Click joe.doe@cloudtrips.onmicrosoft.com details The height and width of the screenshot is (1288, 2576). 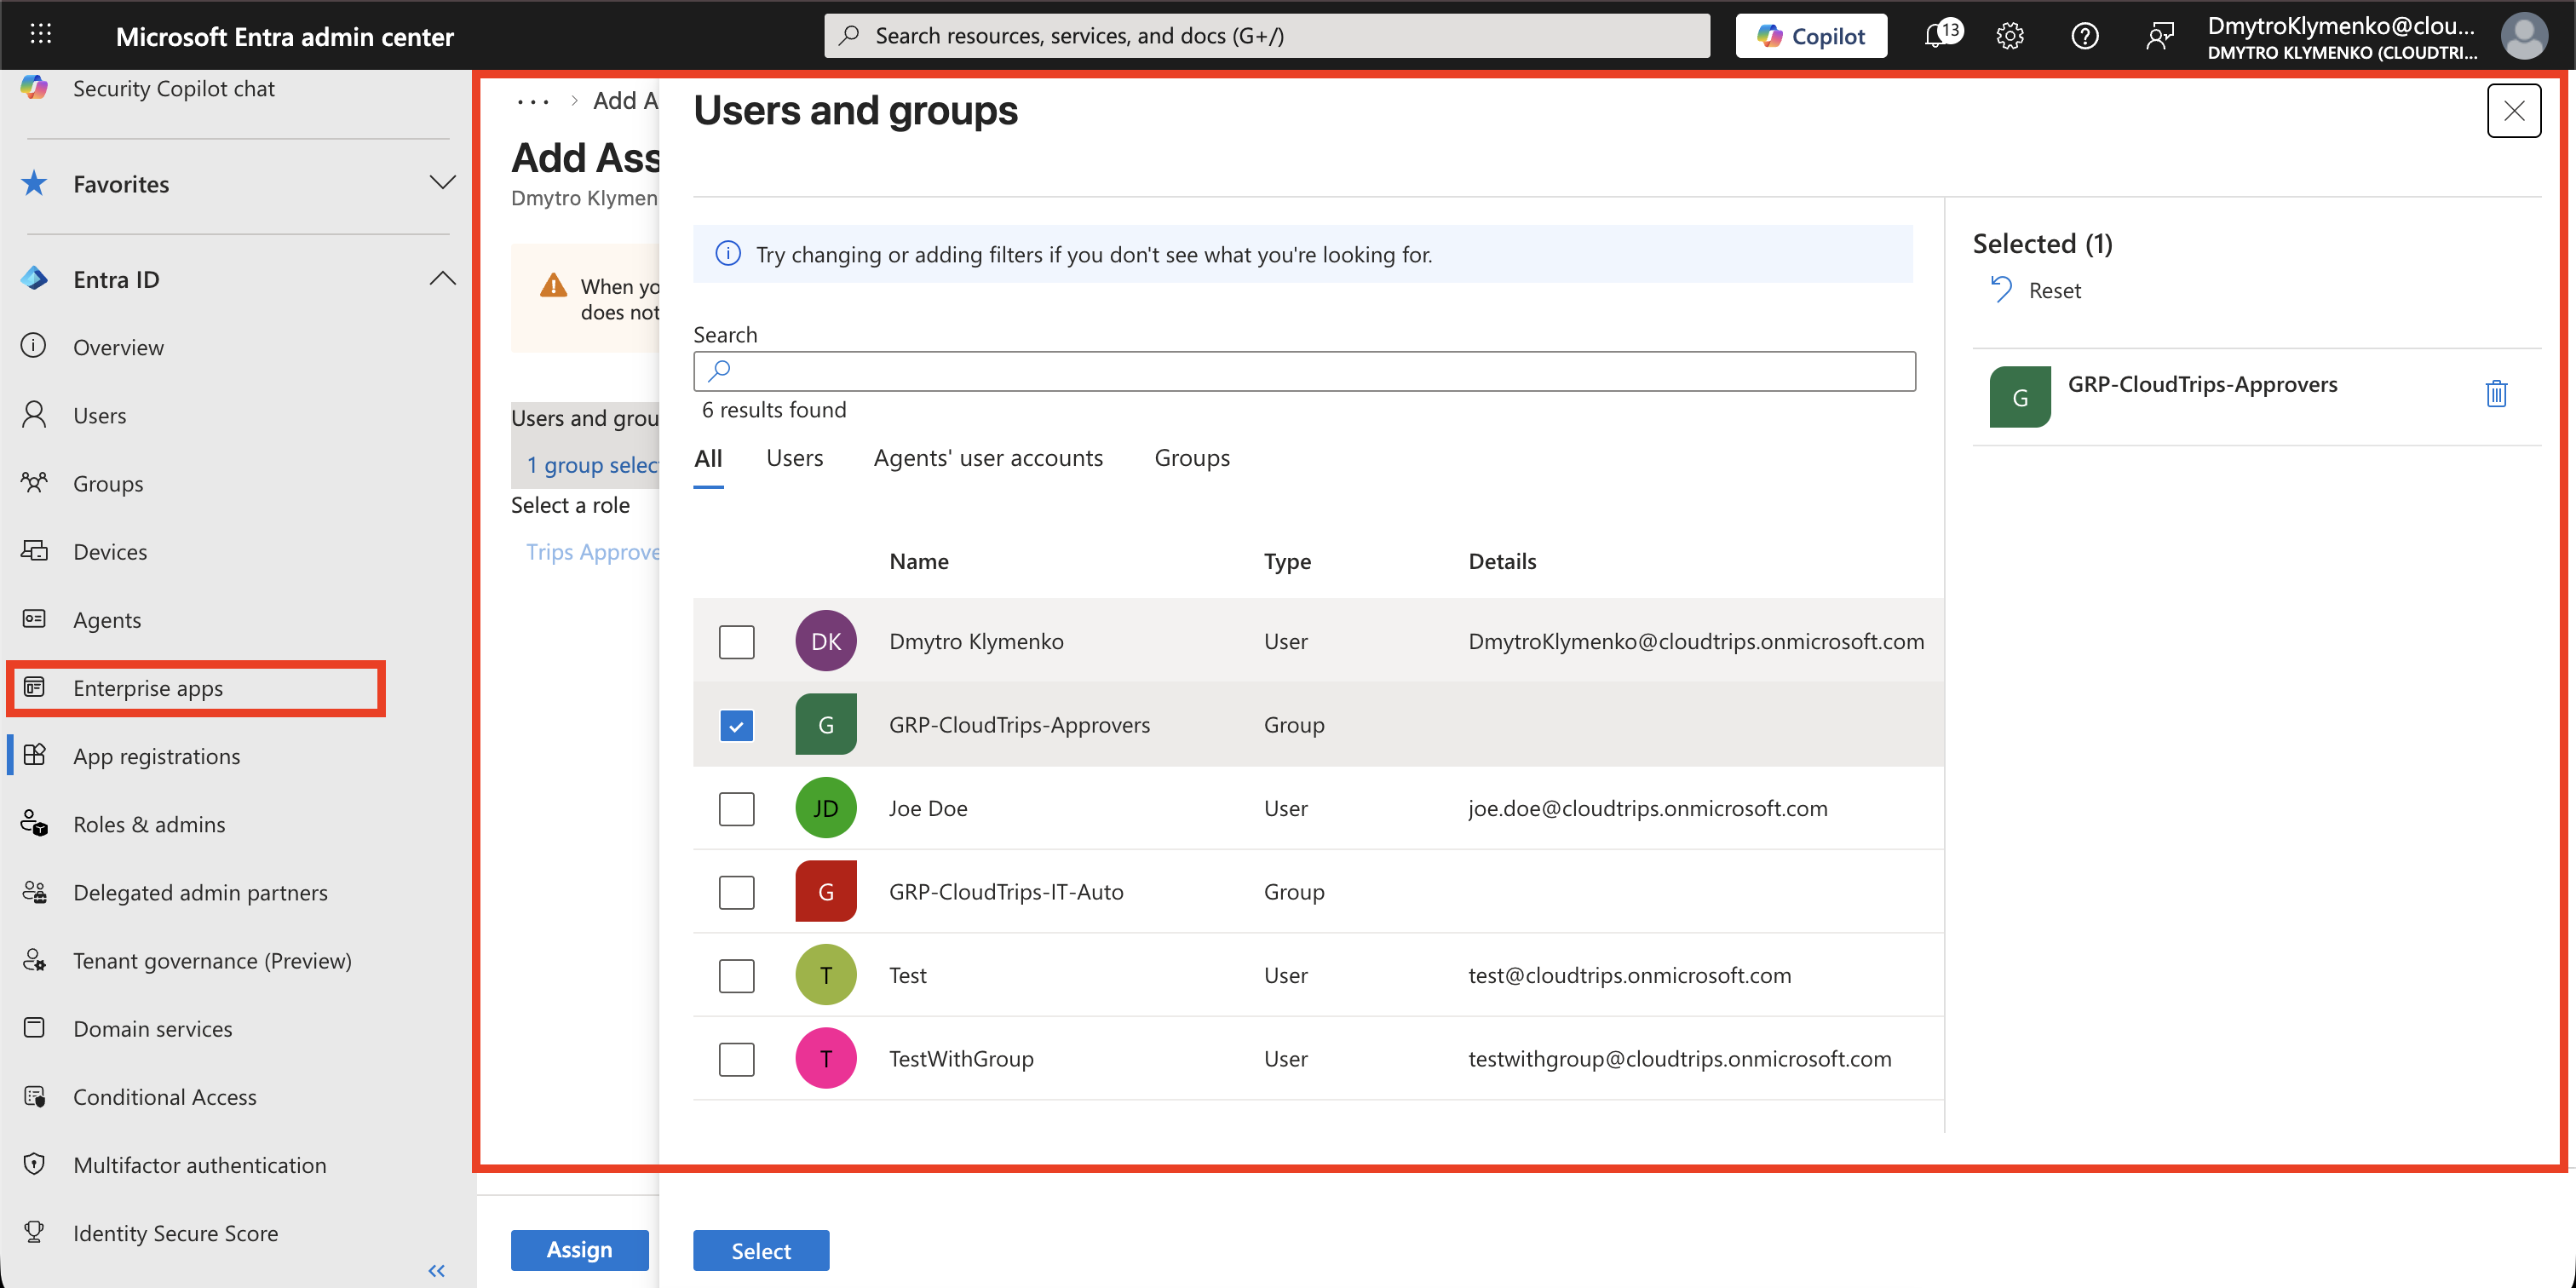(x=1647, y=808)
